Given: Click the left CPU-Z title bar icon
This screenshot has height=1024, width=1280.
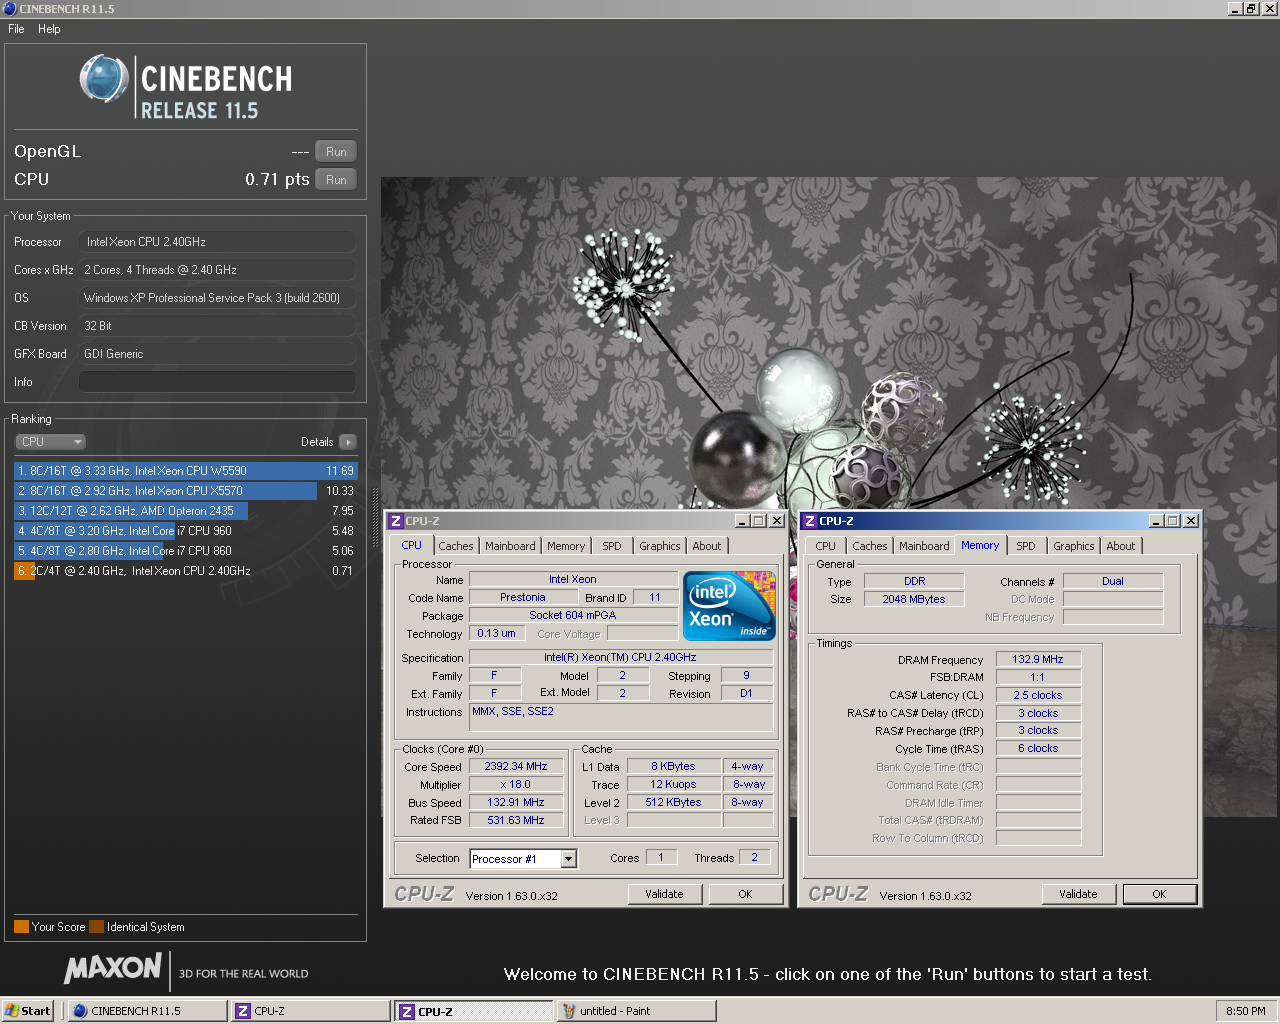Looking at the screenshot, I should coord(396,521).
